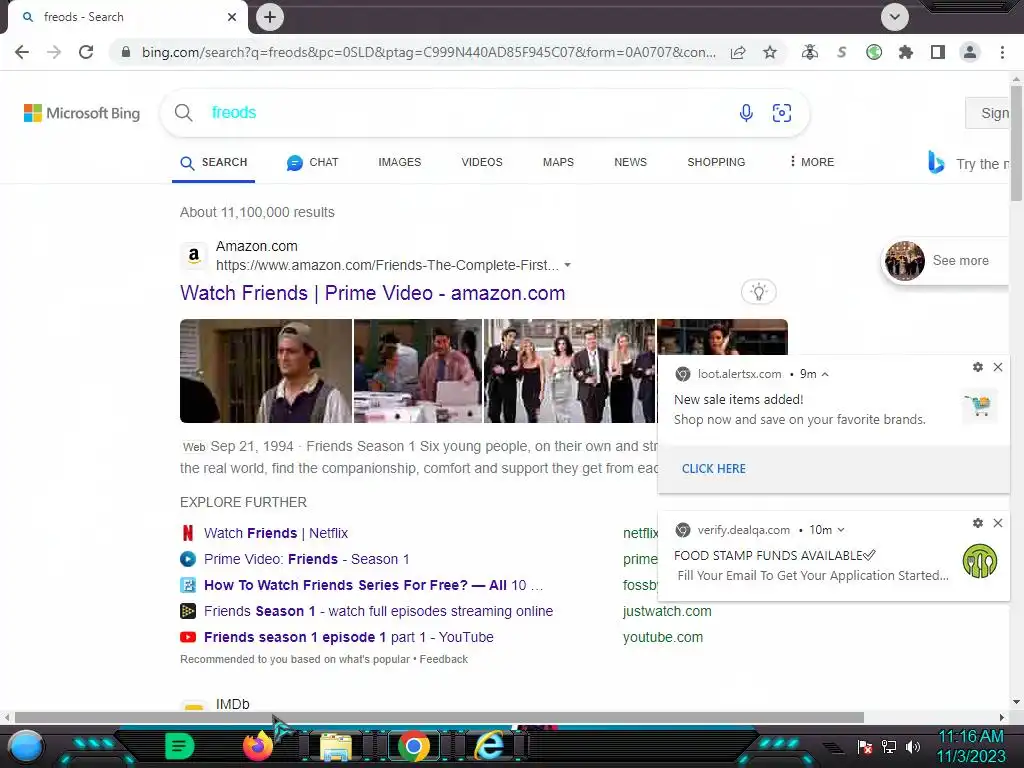Expand the verify.dealqa.com notification chevron
This screenshot has height=768, width=1024.
tap(841, 530)
